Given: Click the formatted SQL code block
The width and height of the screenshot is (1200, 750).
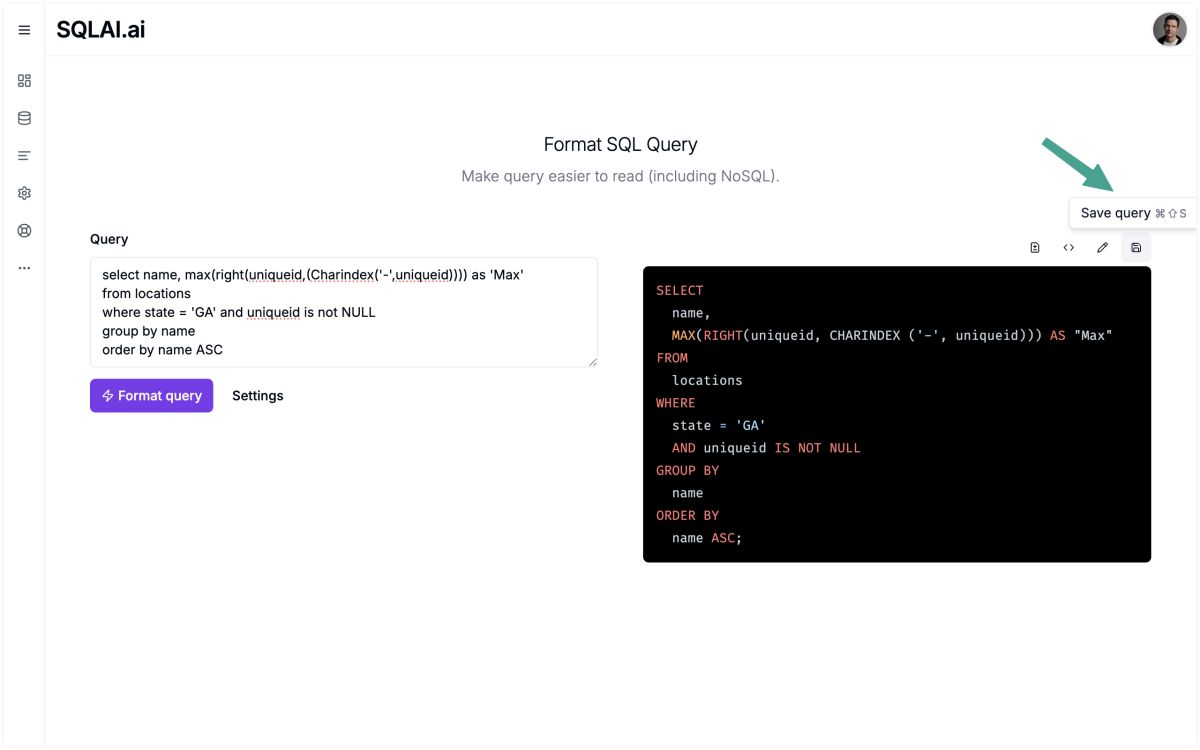Looking at the screenshot, I should pyautogui.click(x=897, y=414).
